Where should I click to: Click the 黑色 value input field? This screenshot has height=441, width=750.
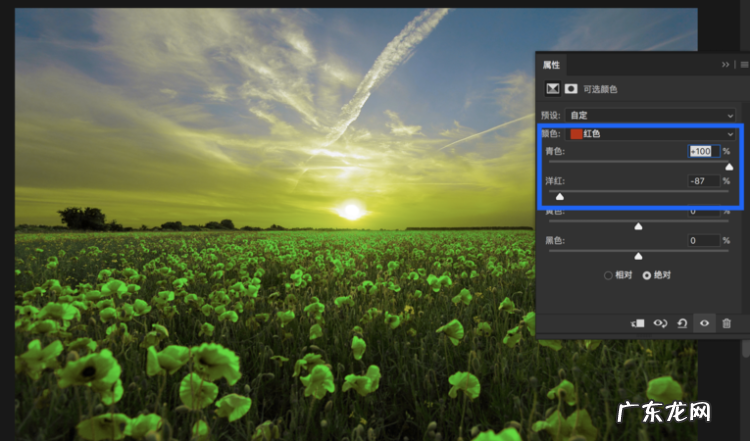click(x=703, y=241)
